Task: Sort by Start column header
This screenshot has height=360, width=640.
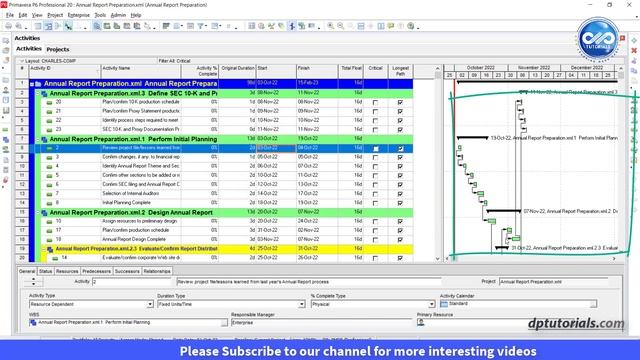Action: [x=276, y=71]
